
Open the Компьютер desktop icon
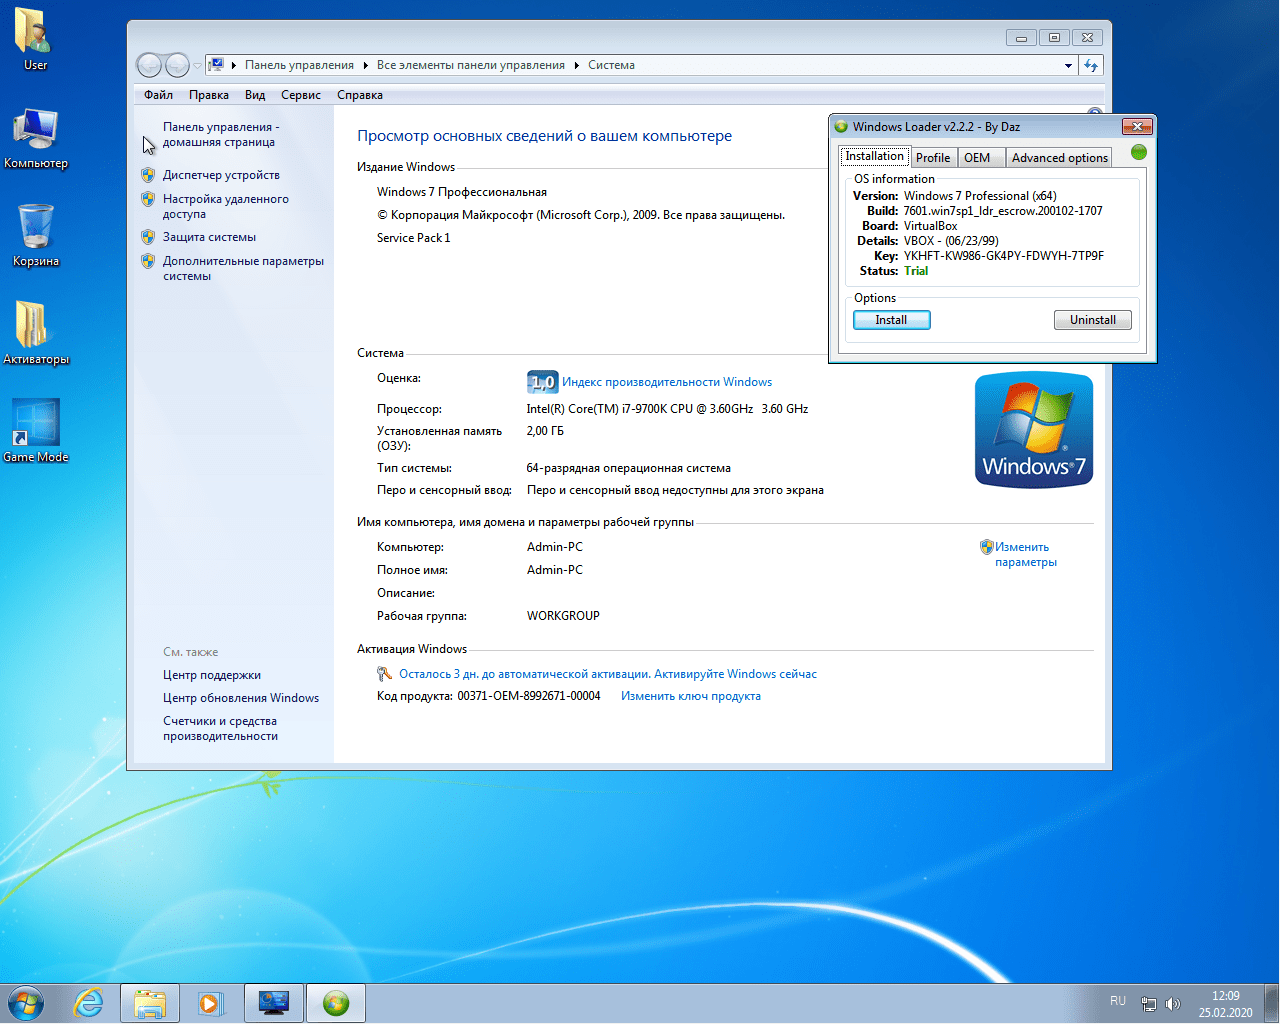tap(35, 138)
